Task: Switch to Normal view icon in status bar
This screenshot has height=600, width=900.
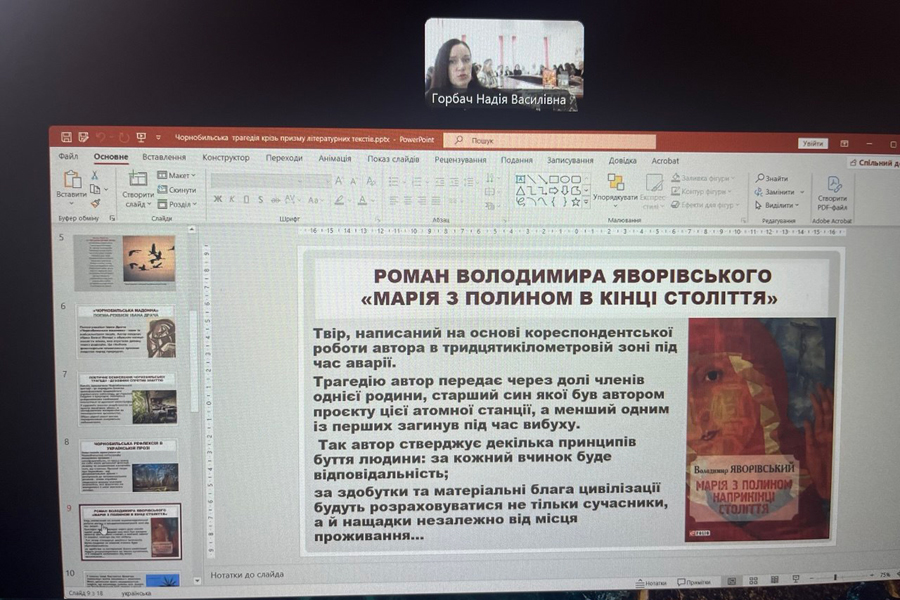Action: [x=732, y=581]
